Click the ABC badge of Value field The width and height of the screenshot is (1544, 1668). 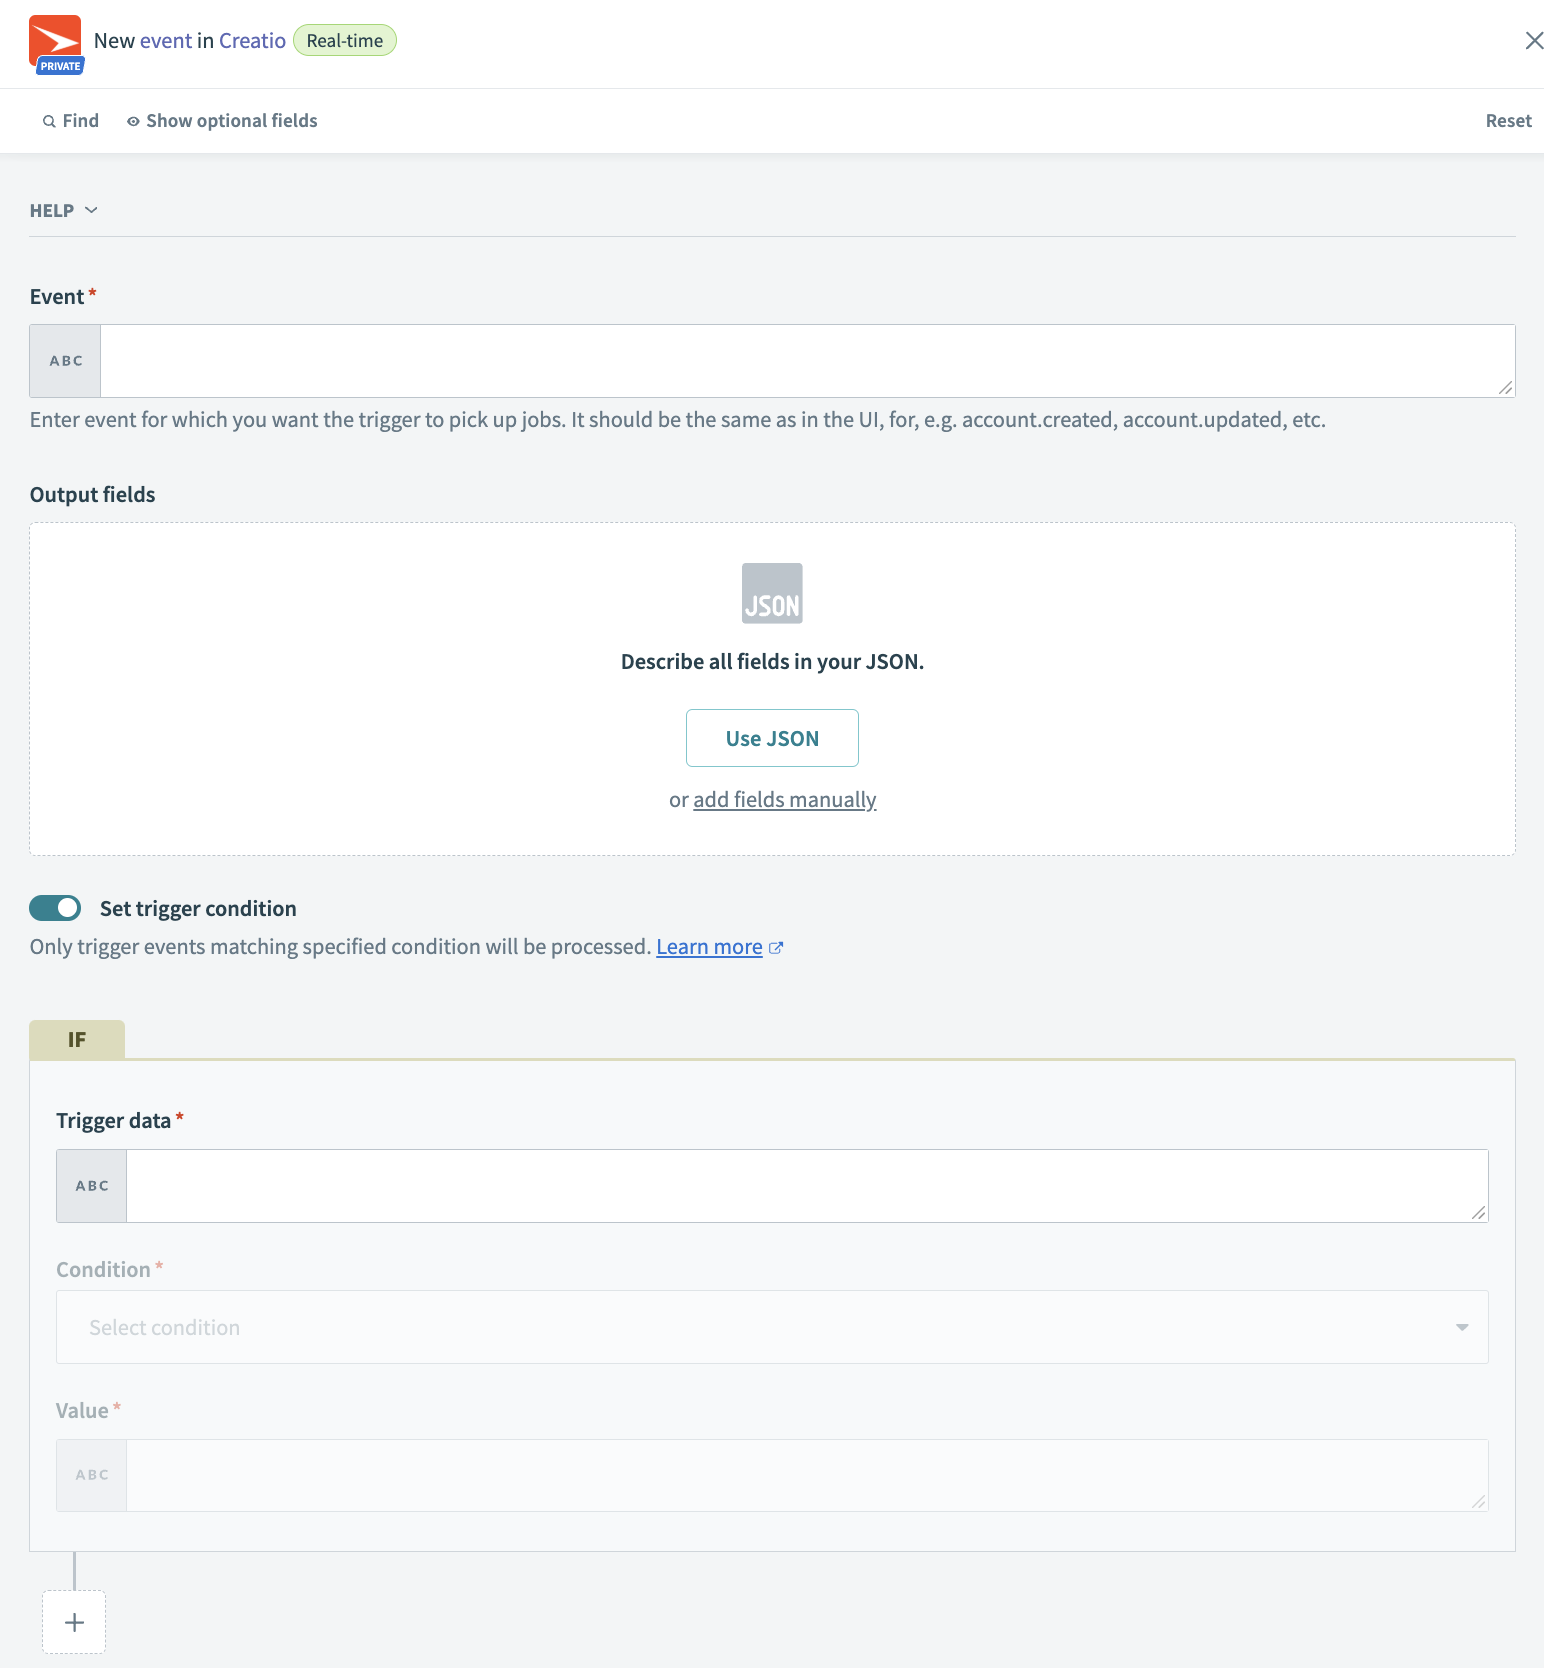click(x=92, y=1475)
